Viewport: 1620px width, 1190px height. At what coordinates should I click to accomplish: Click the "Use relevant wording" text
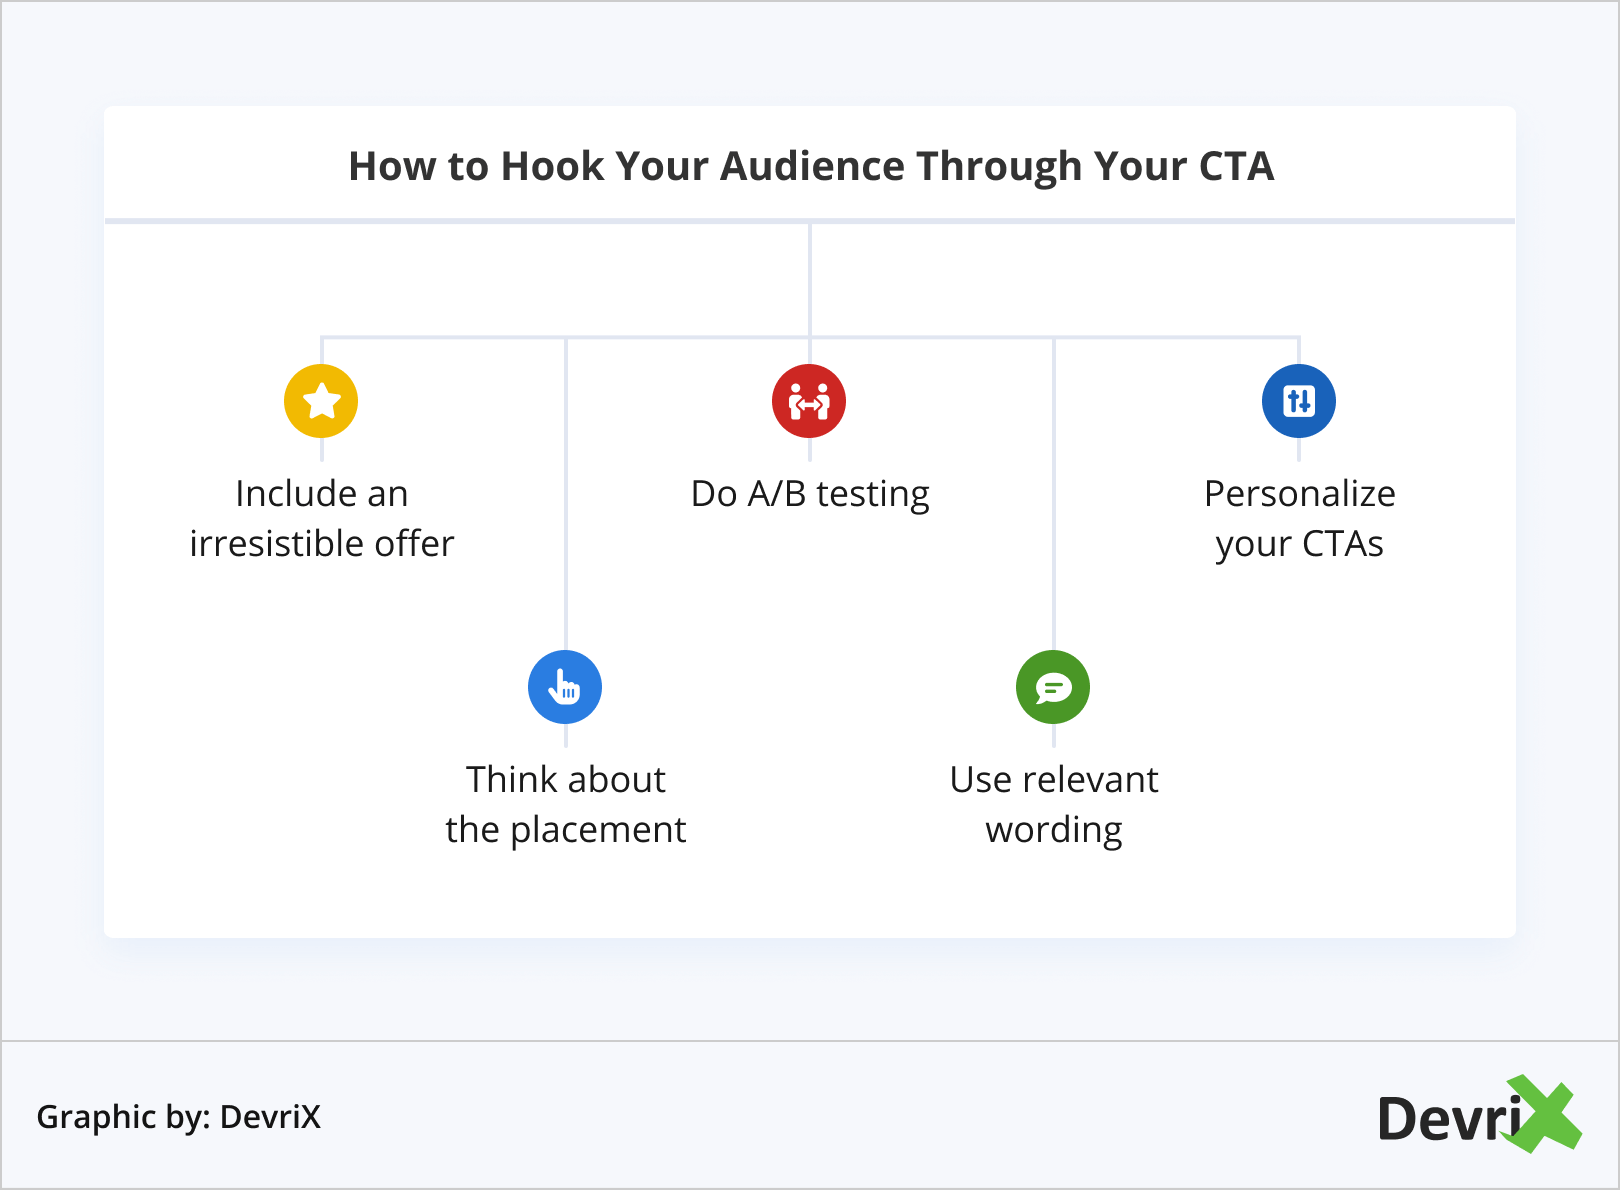[x=1054, y=804]
